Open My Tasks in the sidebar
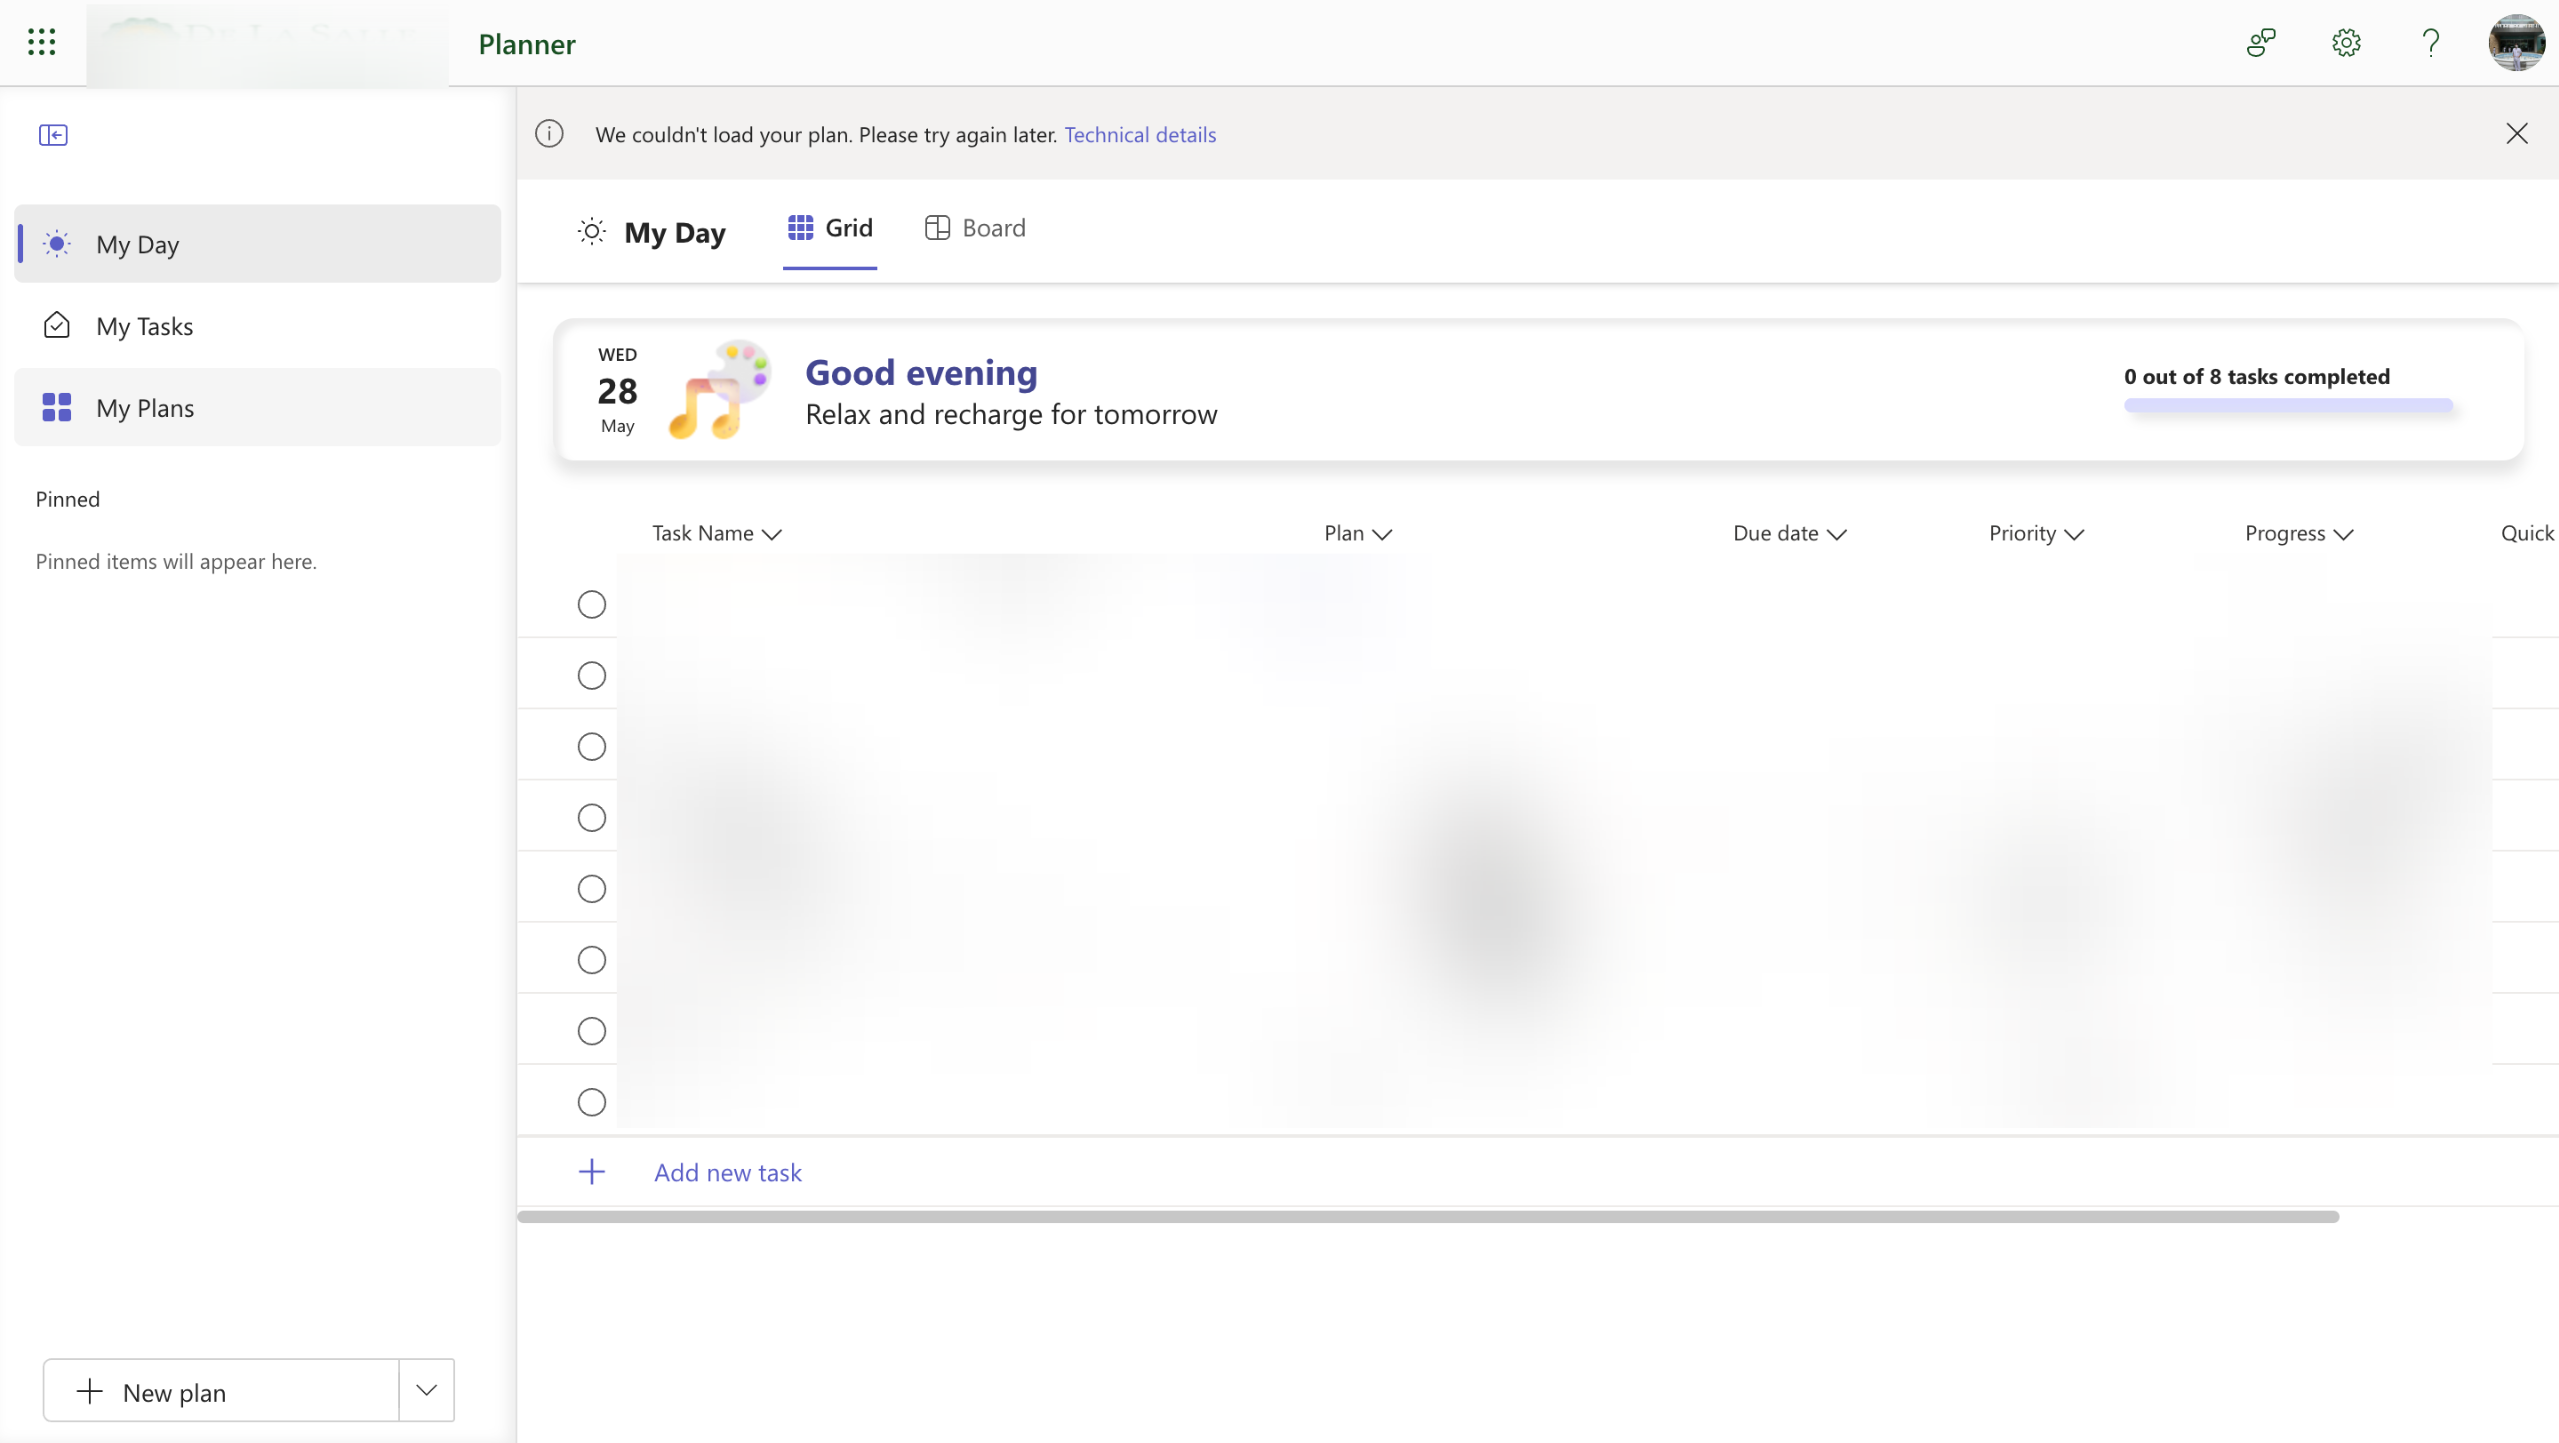This screenshot has width=2559, height=1443. (258, 326)
